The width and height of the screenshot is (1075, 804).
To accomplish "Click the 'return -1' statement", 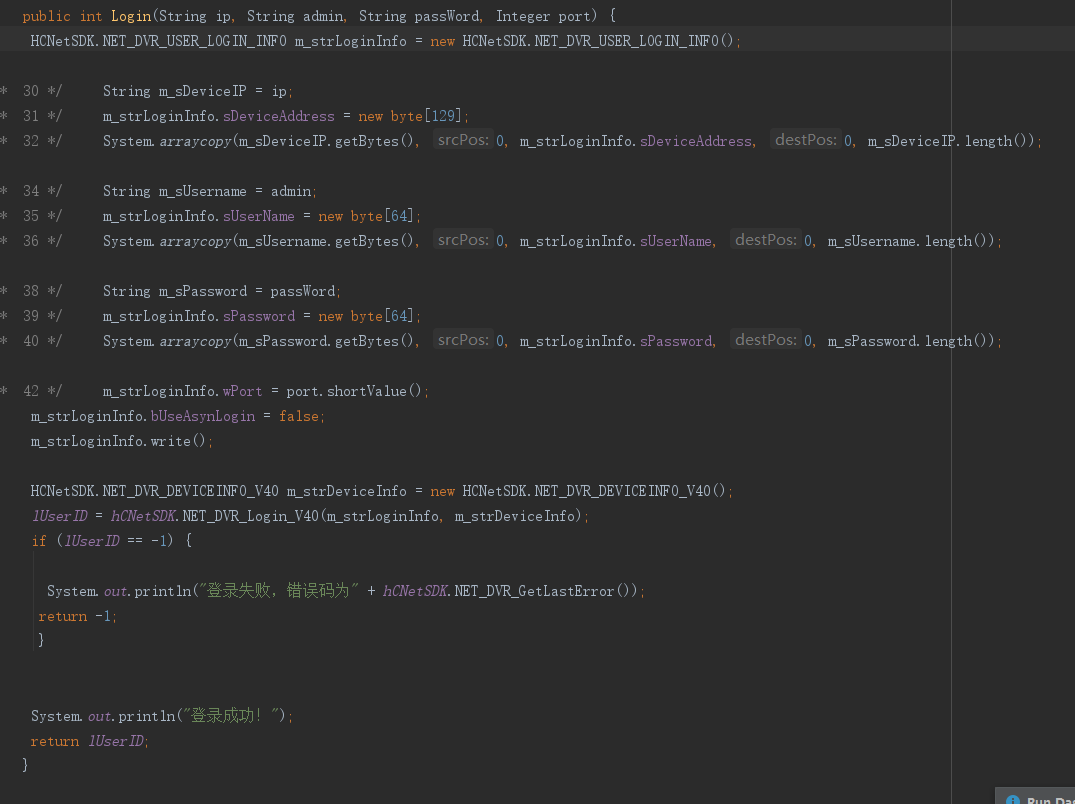I will [x=75, y=616].
